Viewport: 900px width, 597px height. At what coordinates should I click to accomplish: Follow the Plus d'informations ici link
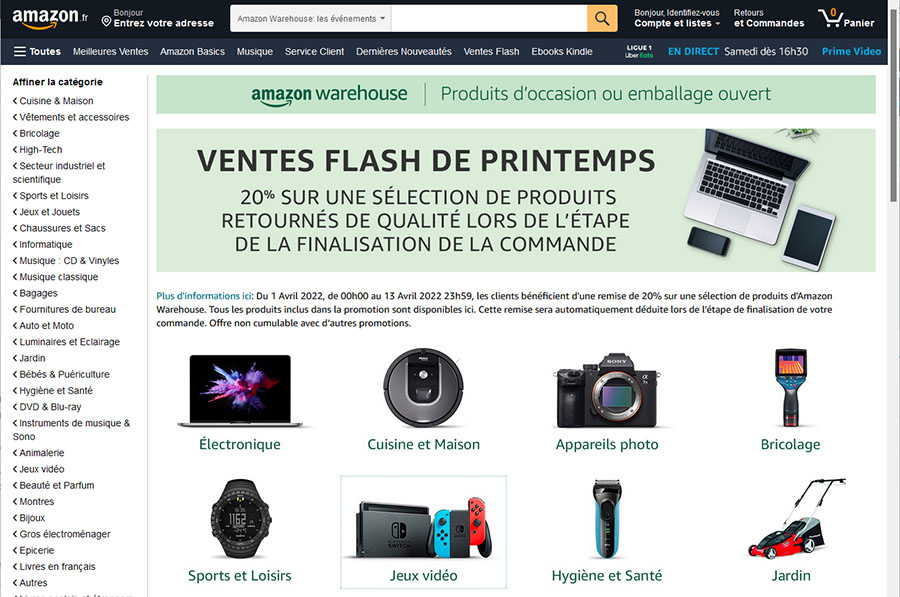tap(204, 296)
